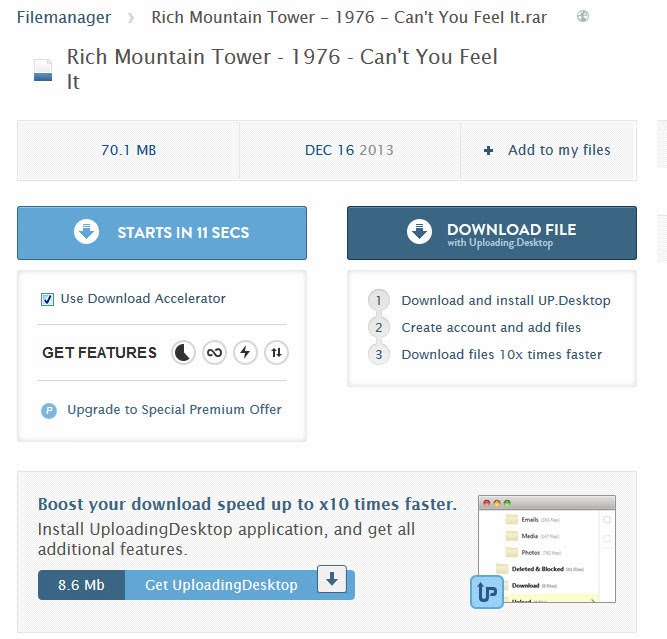Click step 2 number circle

[379, 328]
